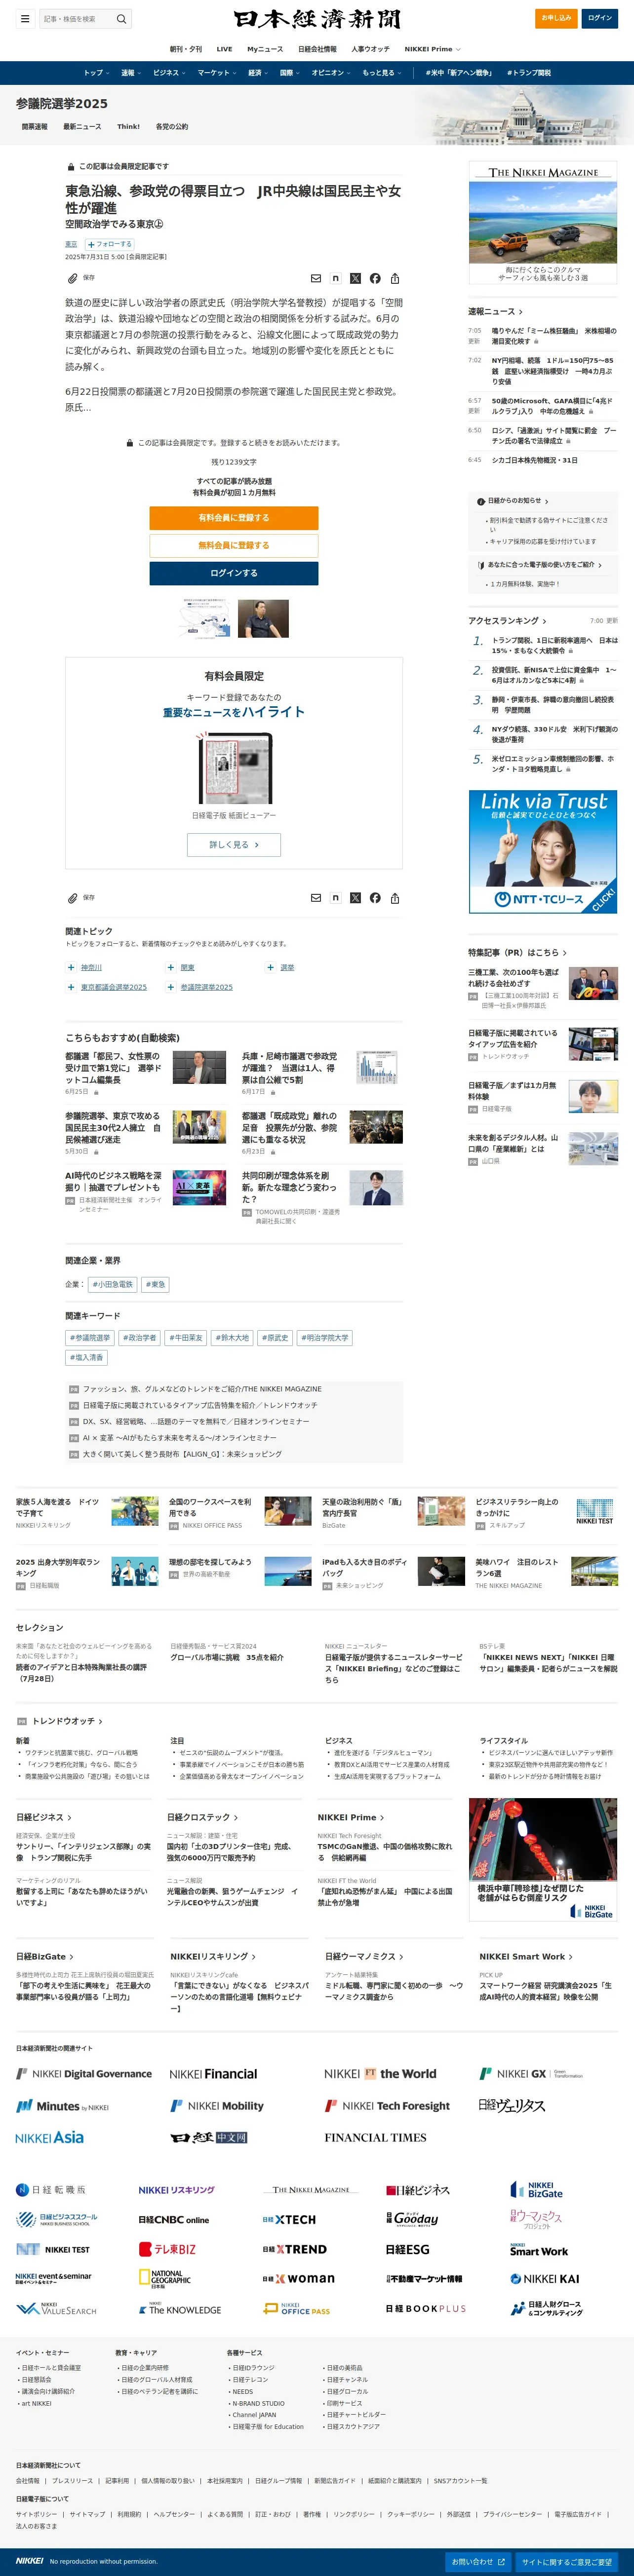Share on Facebook using the icon above the article text
The height and width of the screenshot is (2576, 634).
[375, 279]
